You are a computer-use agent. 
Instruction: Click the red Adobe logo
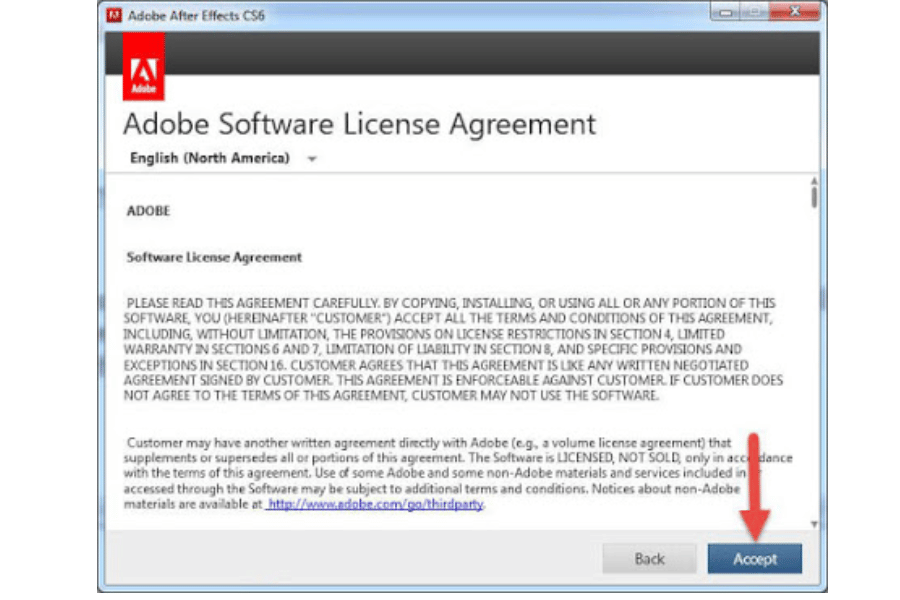[142, 74]
